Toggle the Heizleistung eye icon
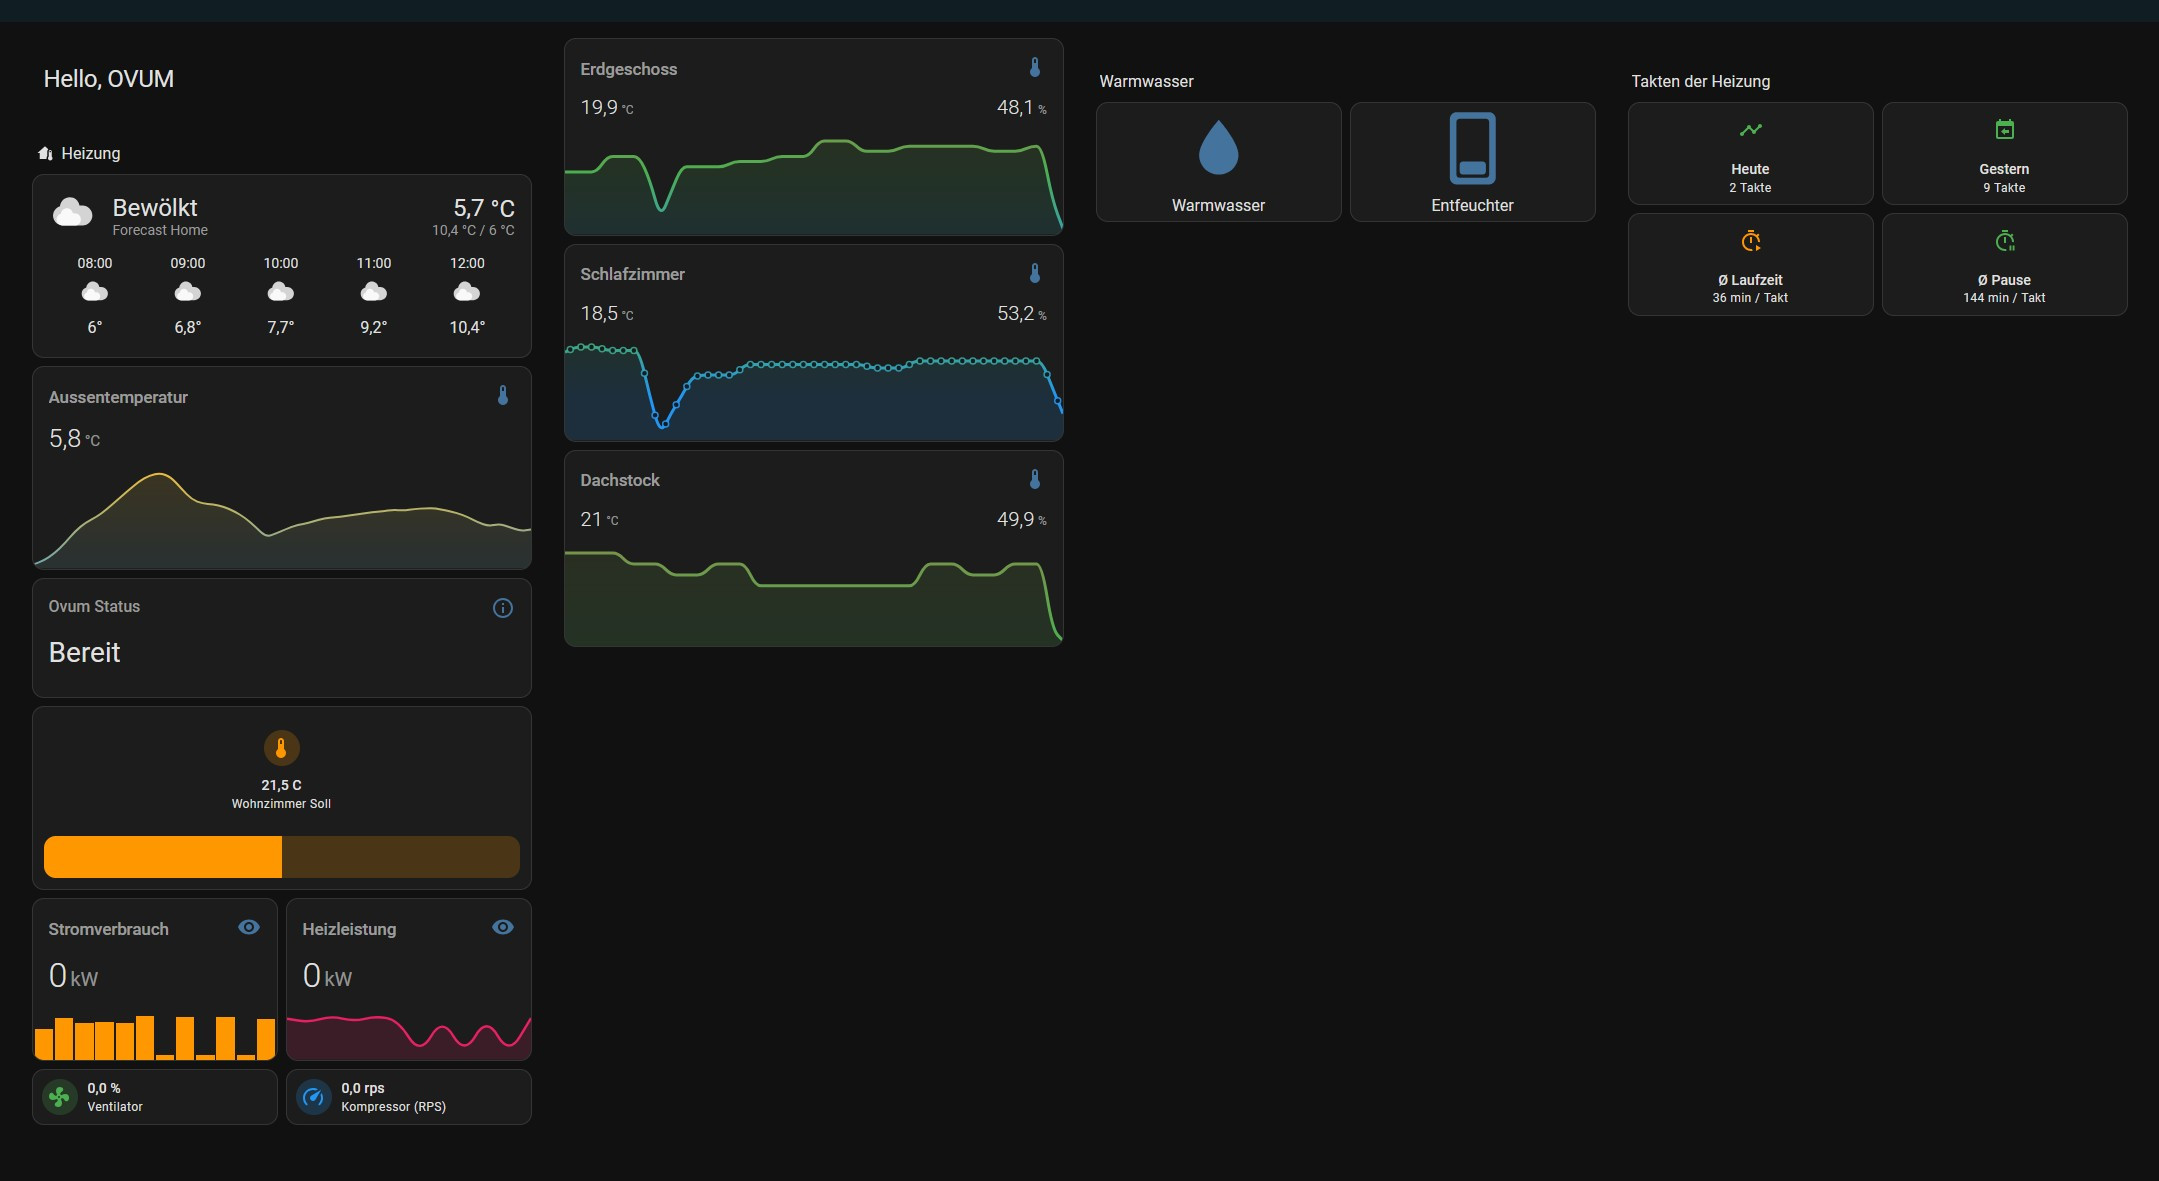The width and height of the screenshot is (2159, 1181). [x=503, y=927]
